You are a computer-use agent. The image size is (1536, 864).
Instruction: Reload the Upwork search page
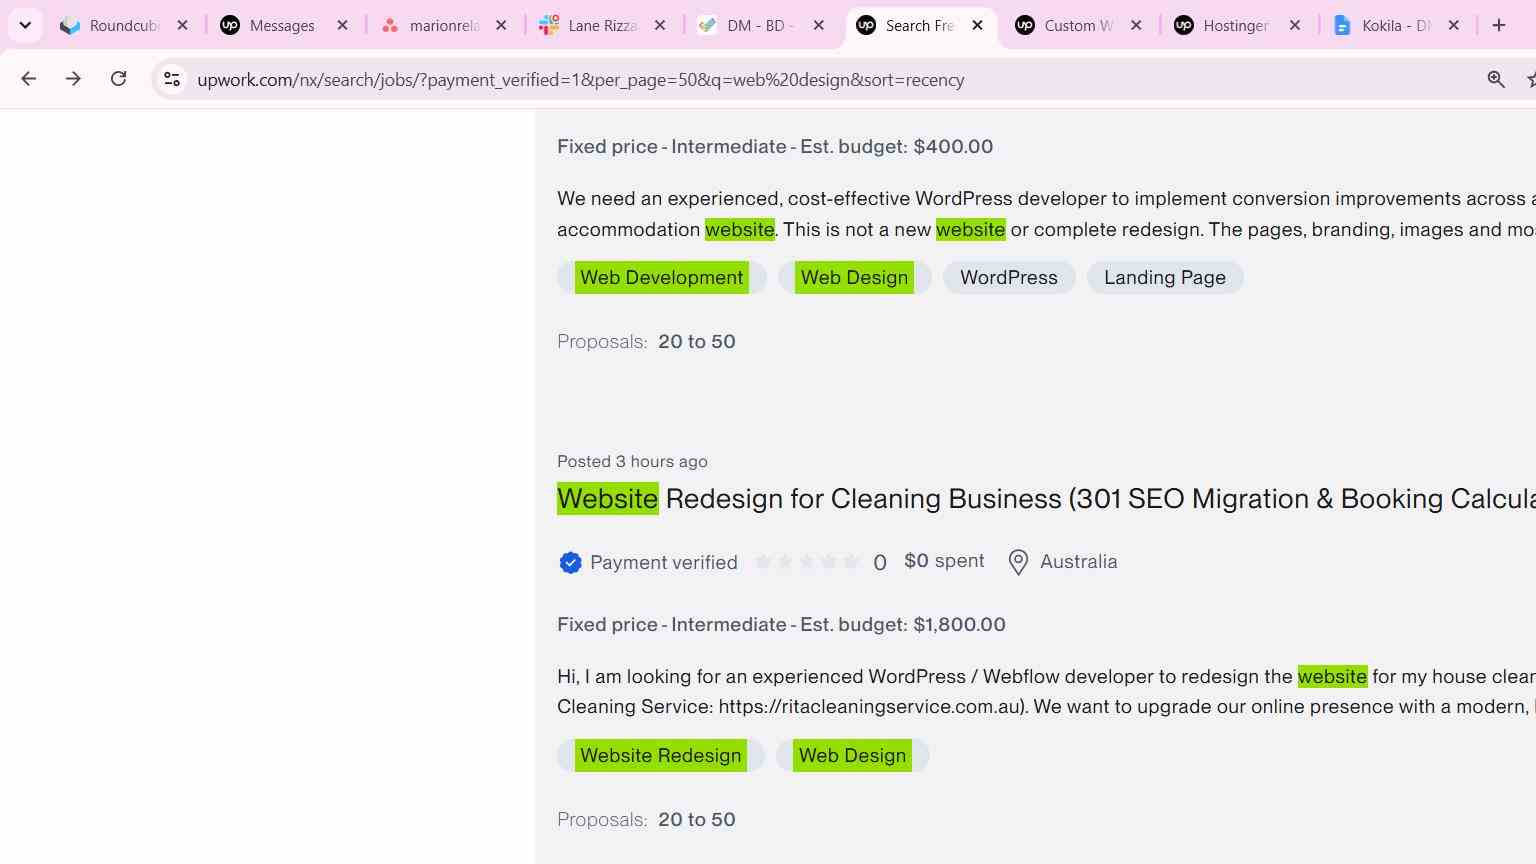coord(118,79)
